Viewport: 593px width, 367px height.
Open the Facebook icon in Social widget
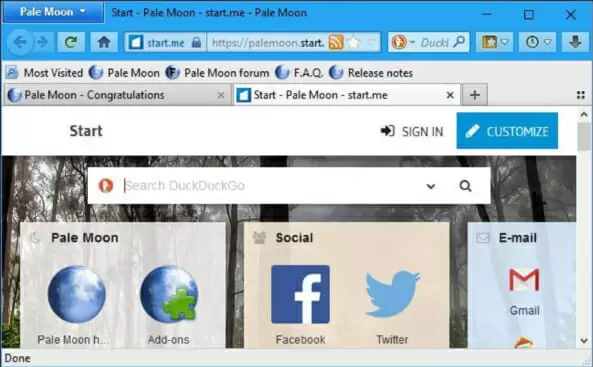(300, 294)
